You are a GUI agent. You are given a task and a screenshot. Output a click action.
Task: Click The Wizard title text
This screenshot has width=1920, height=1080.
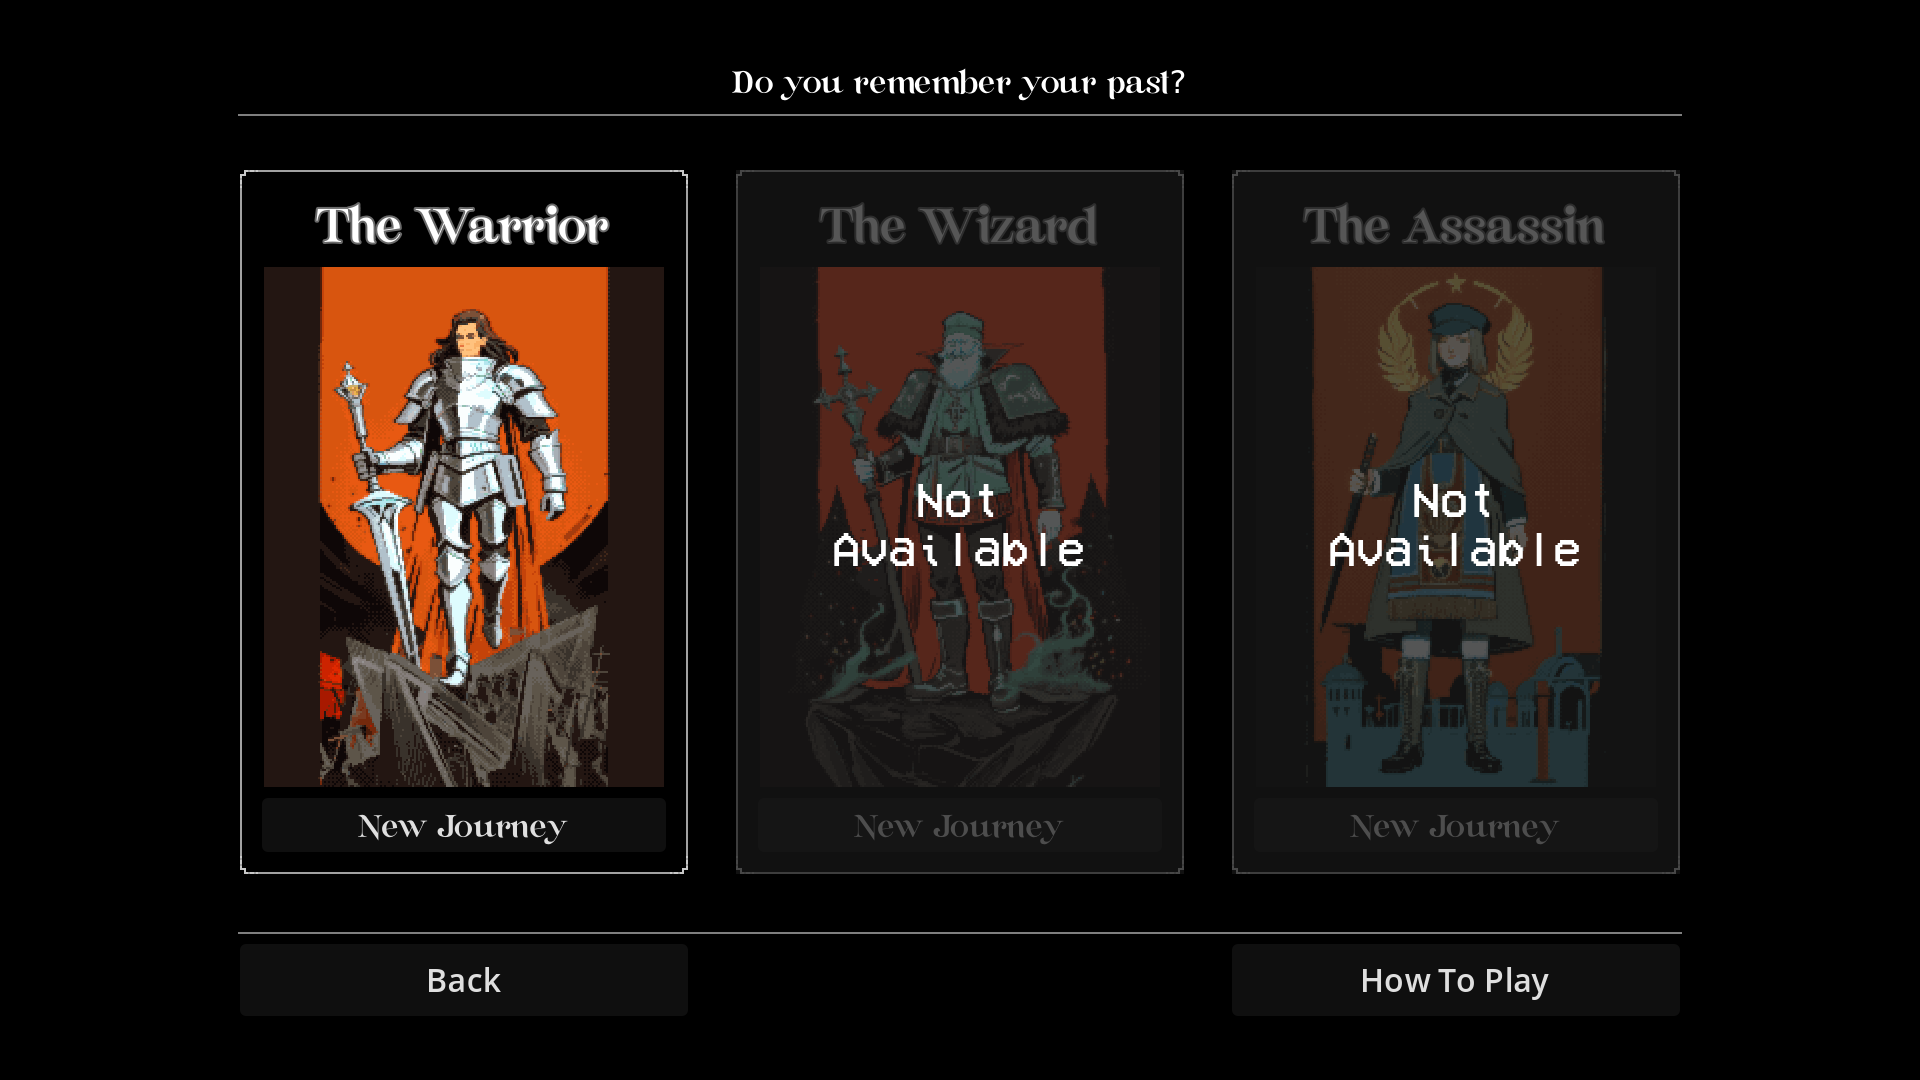[958, 226]
